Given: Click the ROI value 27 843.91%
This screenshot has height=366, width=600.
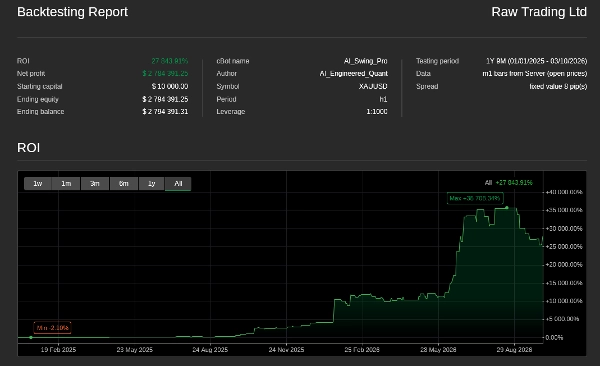Looking at the screenshot, I should [170, 61].
